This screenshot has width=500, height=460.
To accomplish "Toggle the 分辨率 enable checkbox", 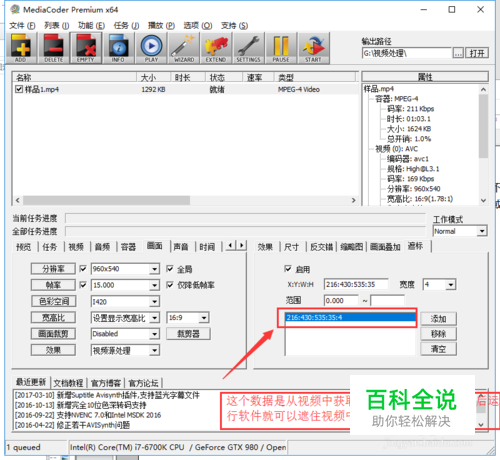I will 83,268.
